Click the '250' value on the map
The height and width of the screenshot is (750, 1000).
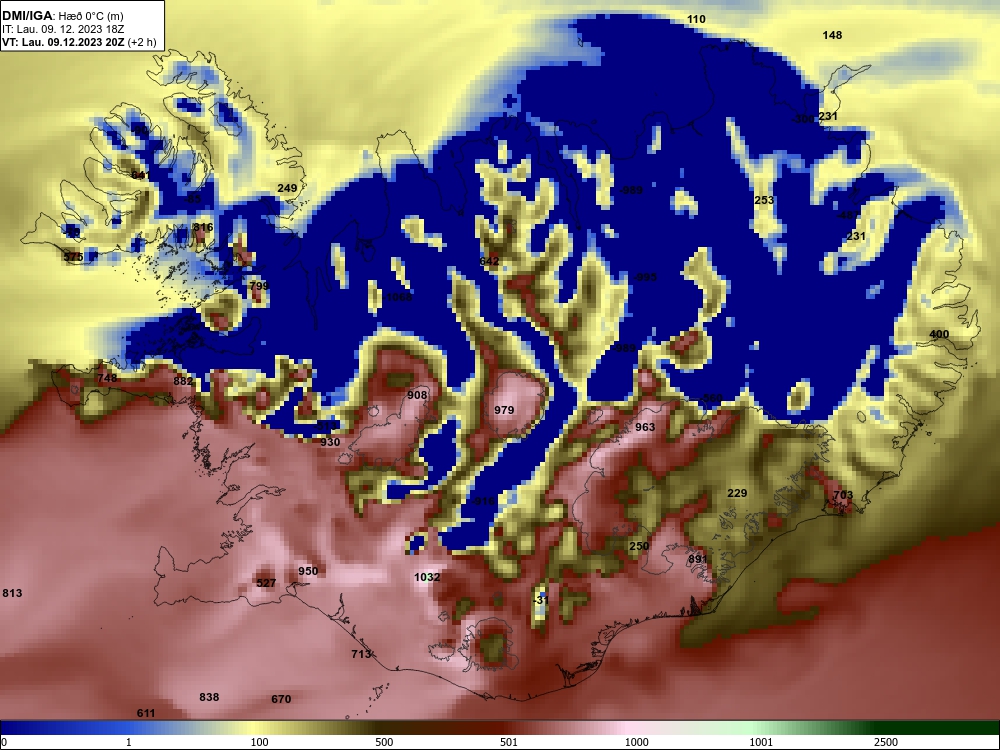pyautogui.click(x=639, y=546)
